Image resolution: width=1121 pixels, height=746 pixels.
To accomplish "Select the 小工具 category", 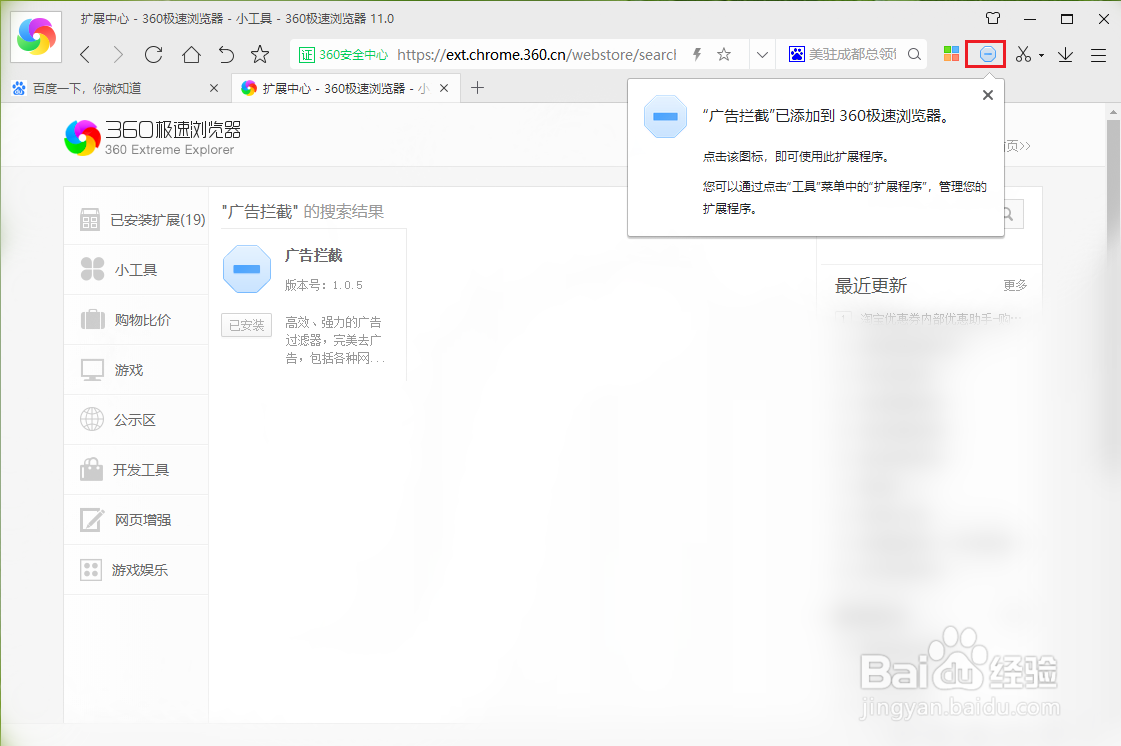I will [136, 270].
